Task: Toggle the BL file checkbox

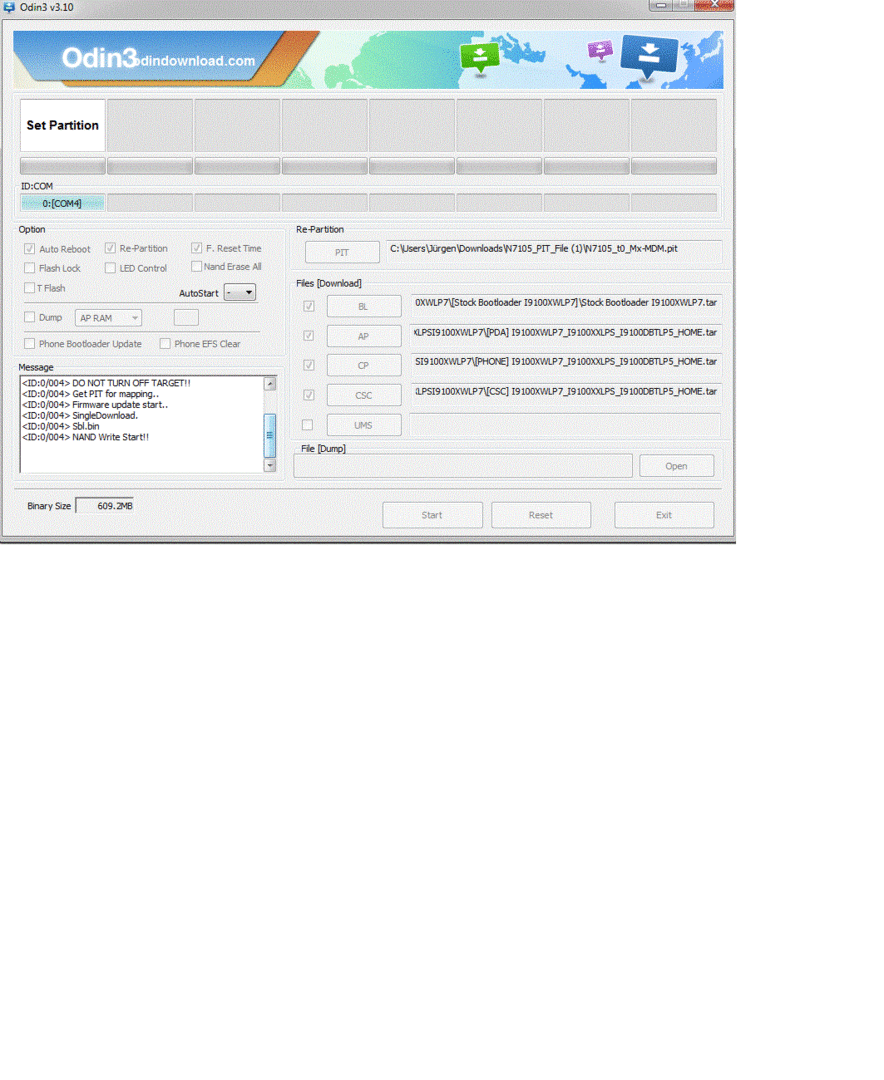Action: [309, 307]
